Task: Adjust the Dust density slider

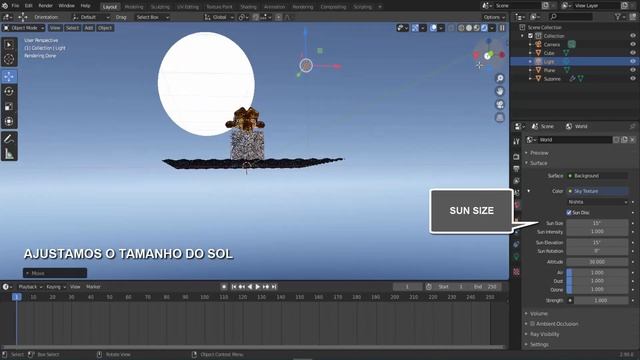Action: [597, 281]
